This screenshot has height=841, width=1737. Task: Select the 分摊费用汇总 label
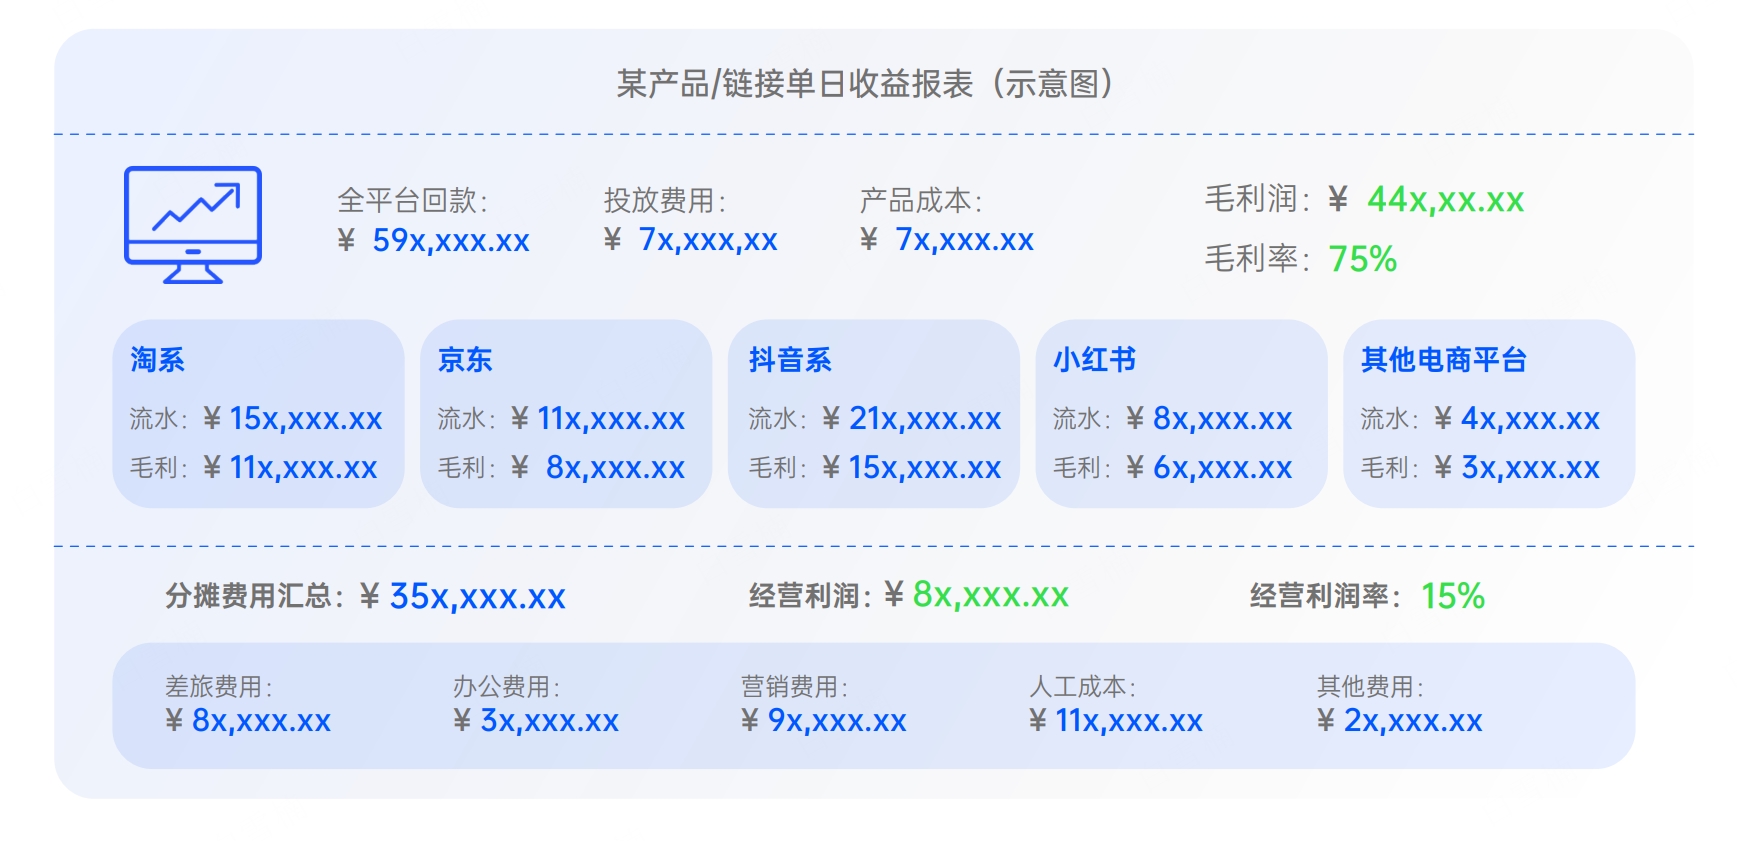tap(254, 596)
